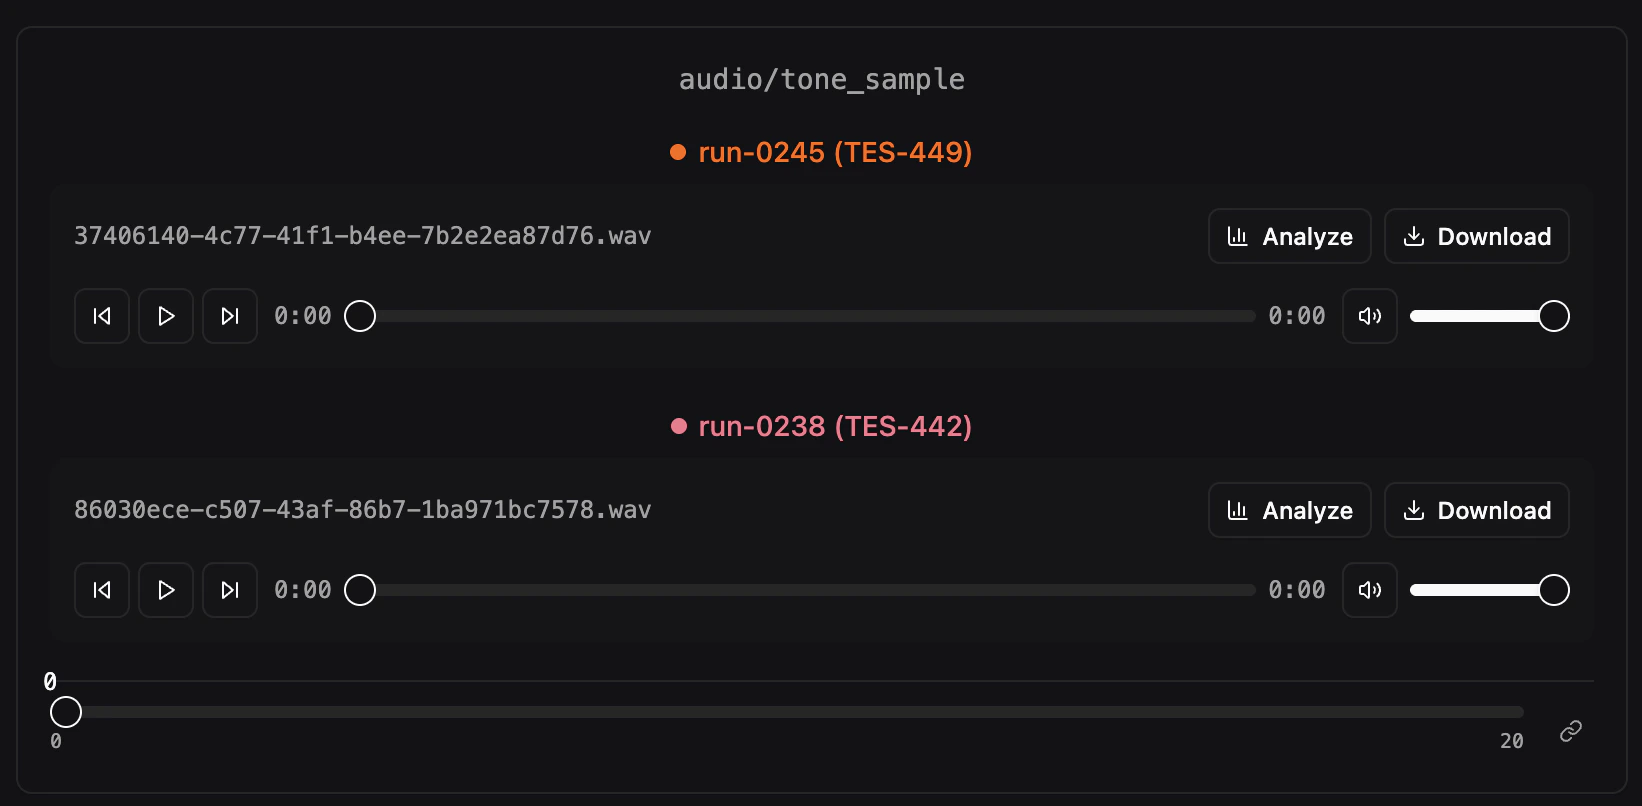Click the chart icon inside the top Analyze button

[1239, 236]
